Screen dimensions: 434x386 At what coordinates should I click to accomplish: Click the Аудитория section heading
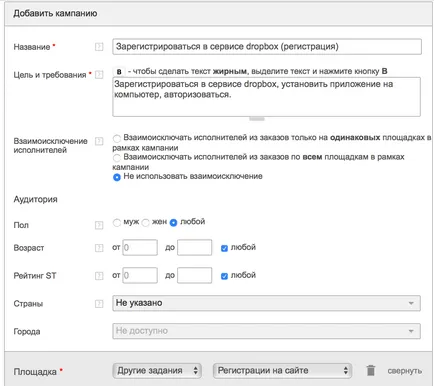pyautogui.click(x=36, y=199)
